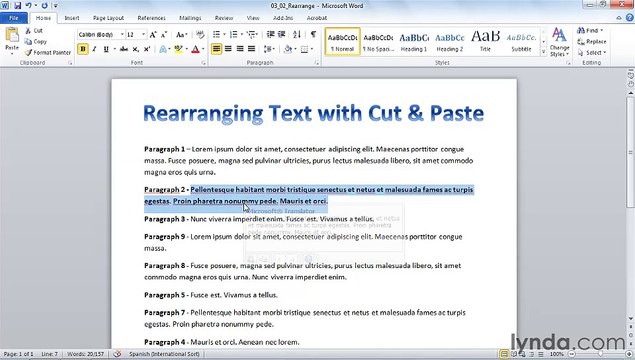Switch to the Page Layout tab

click(x=109, y=18)
